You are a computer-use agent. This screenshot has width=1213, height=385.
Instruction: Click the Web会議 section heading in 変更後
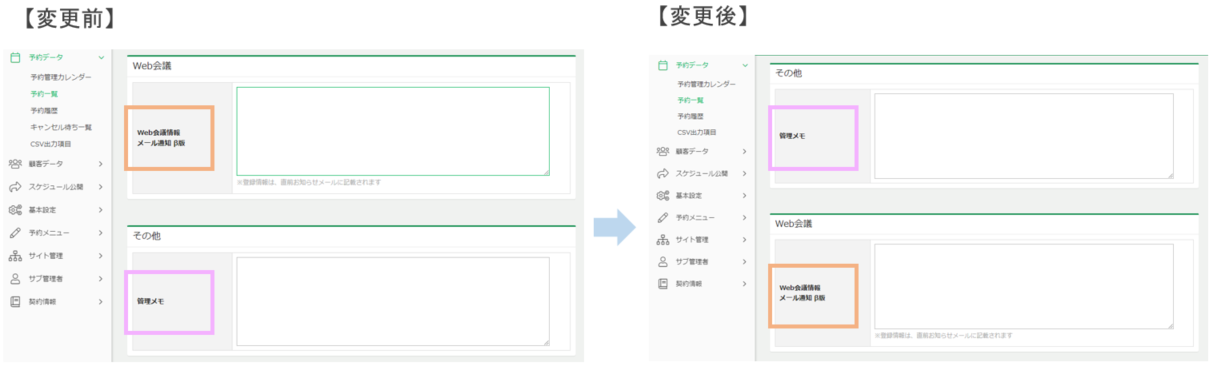coord(794,224)
